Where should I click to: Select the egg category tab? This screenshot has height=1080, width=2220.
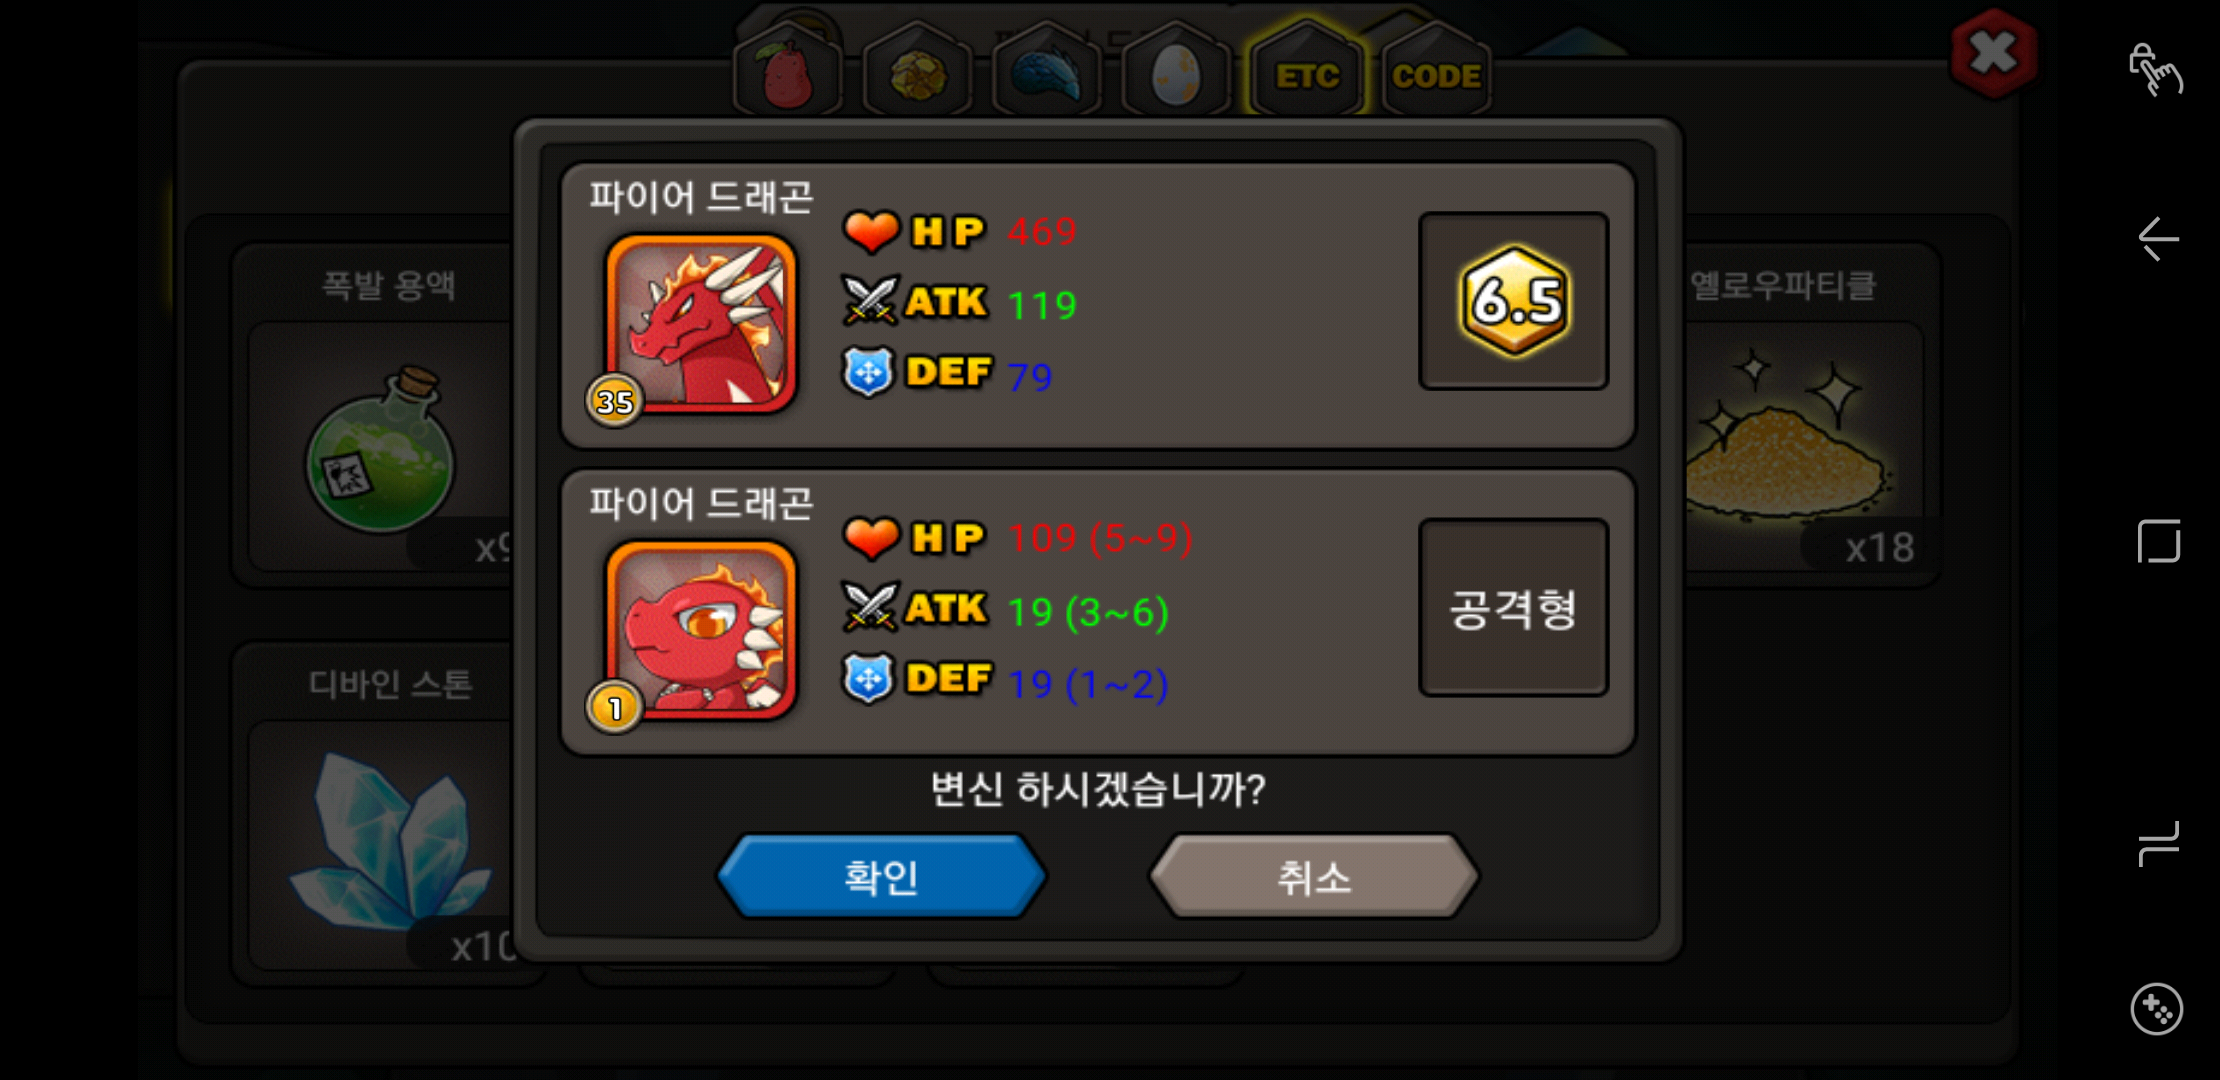[1175, 72]
